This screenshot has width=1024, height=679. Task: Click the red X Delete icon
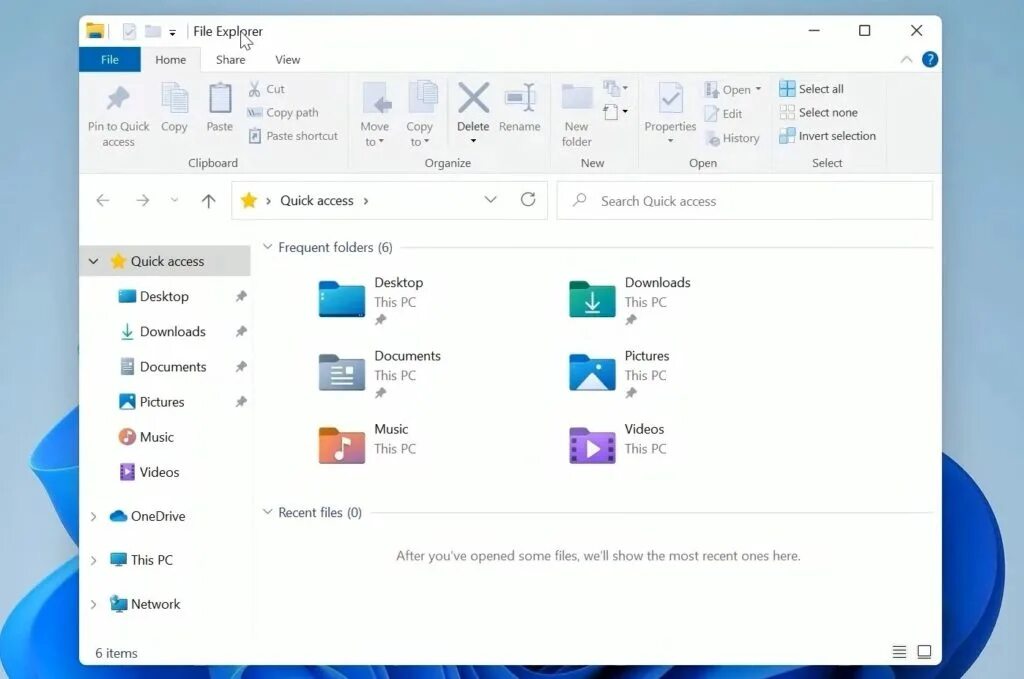point(473,98)
